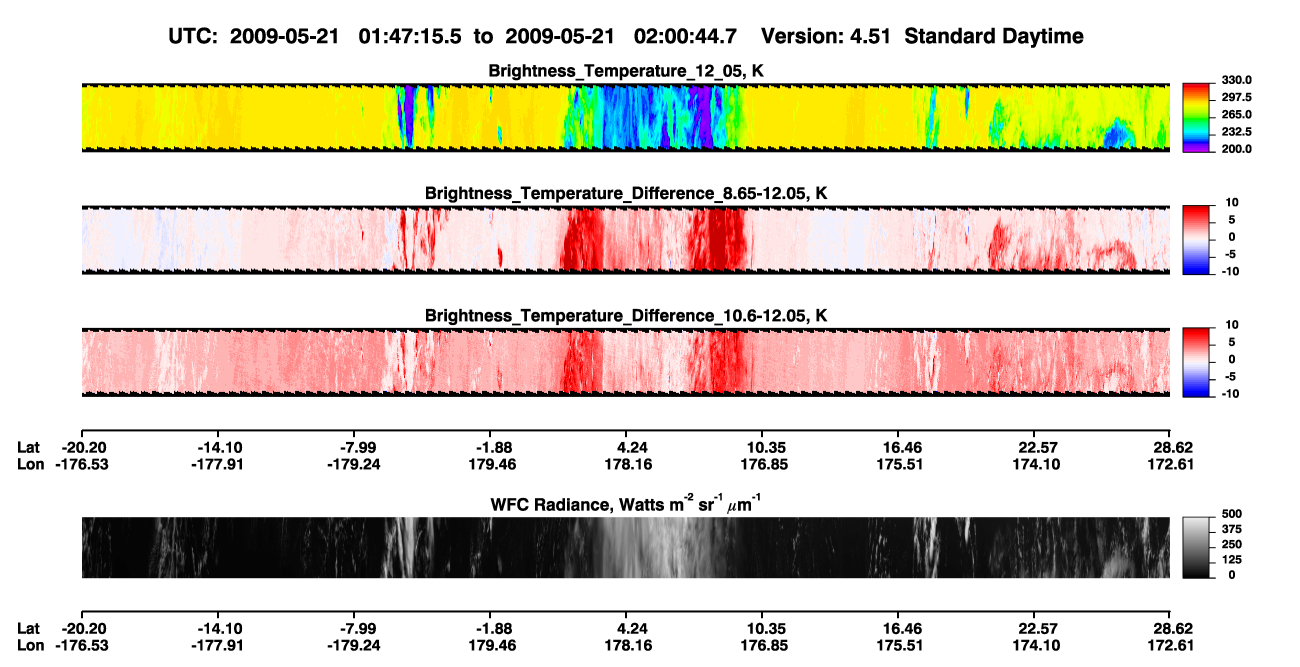1300x667 pixels.
Task: Click 'Lat' label on axis below WFC Radiance strip
Action: coord(29,628)
